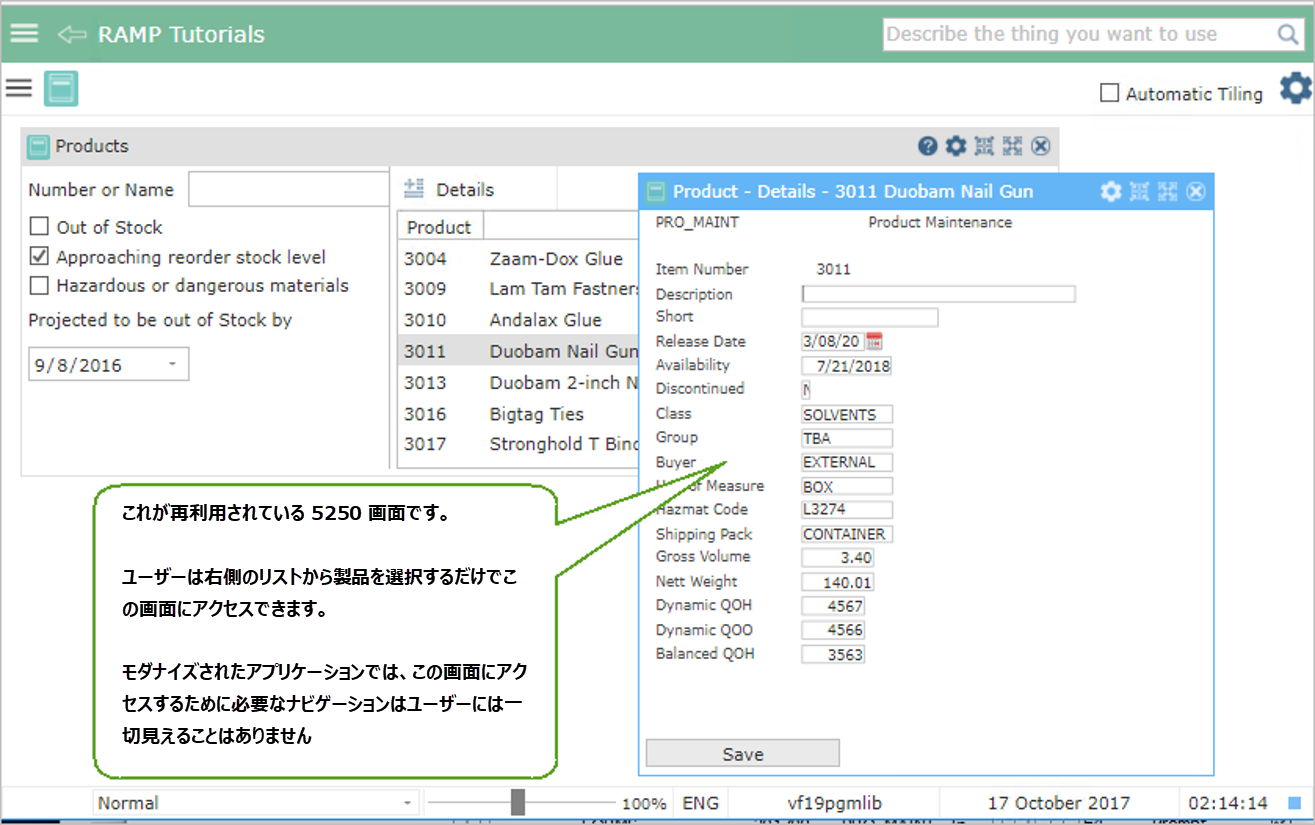Screen dimensions: 1315x825
Task: Click the Product column header
Action: (x=439, y=227)
